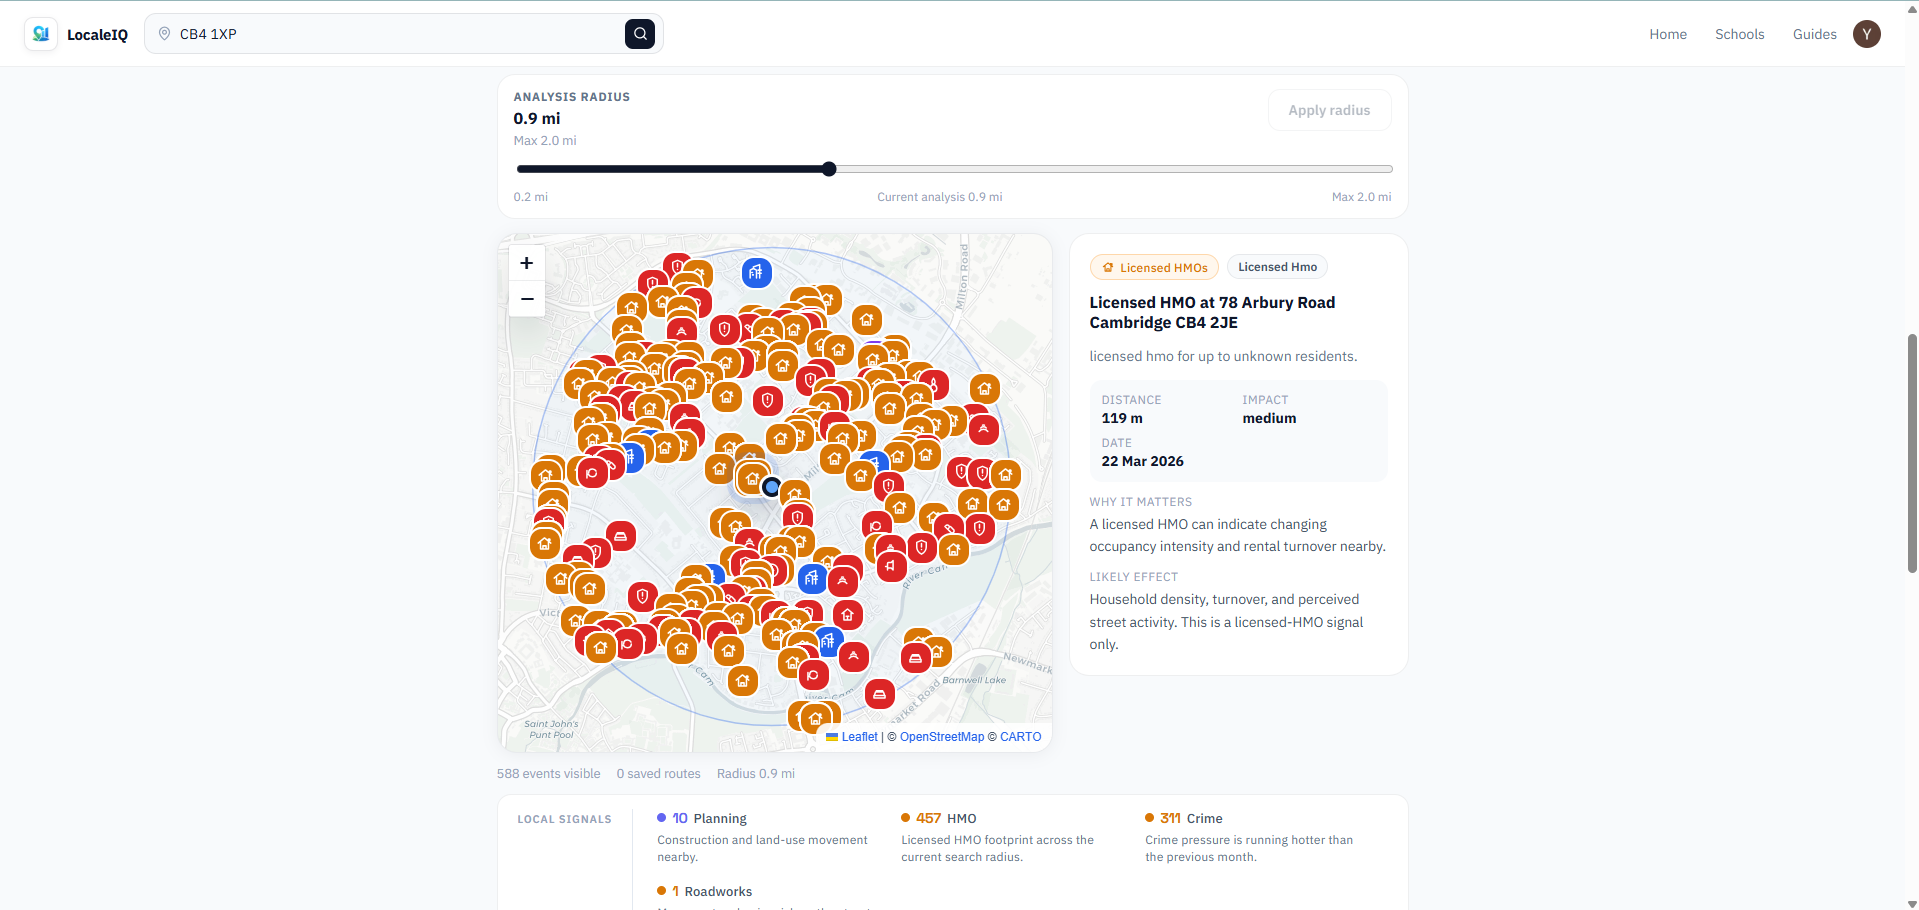Open the user avatar menu marked Y

coord(1866,33)
